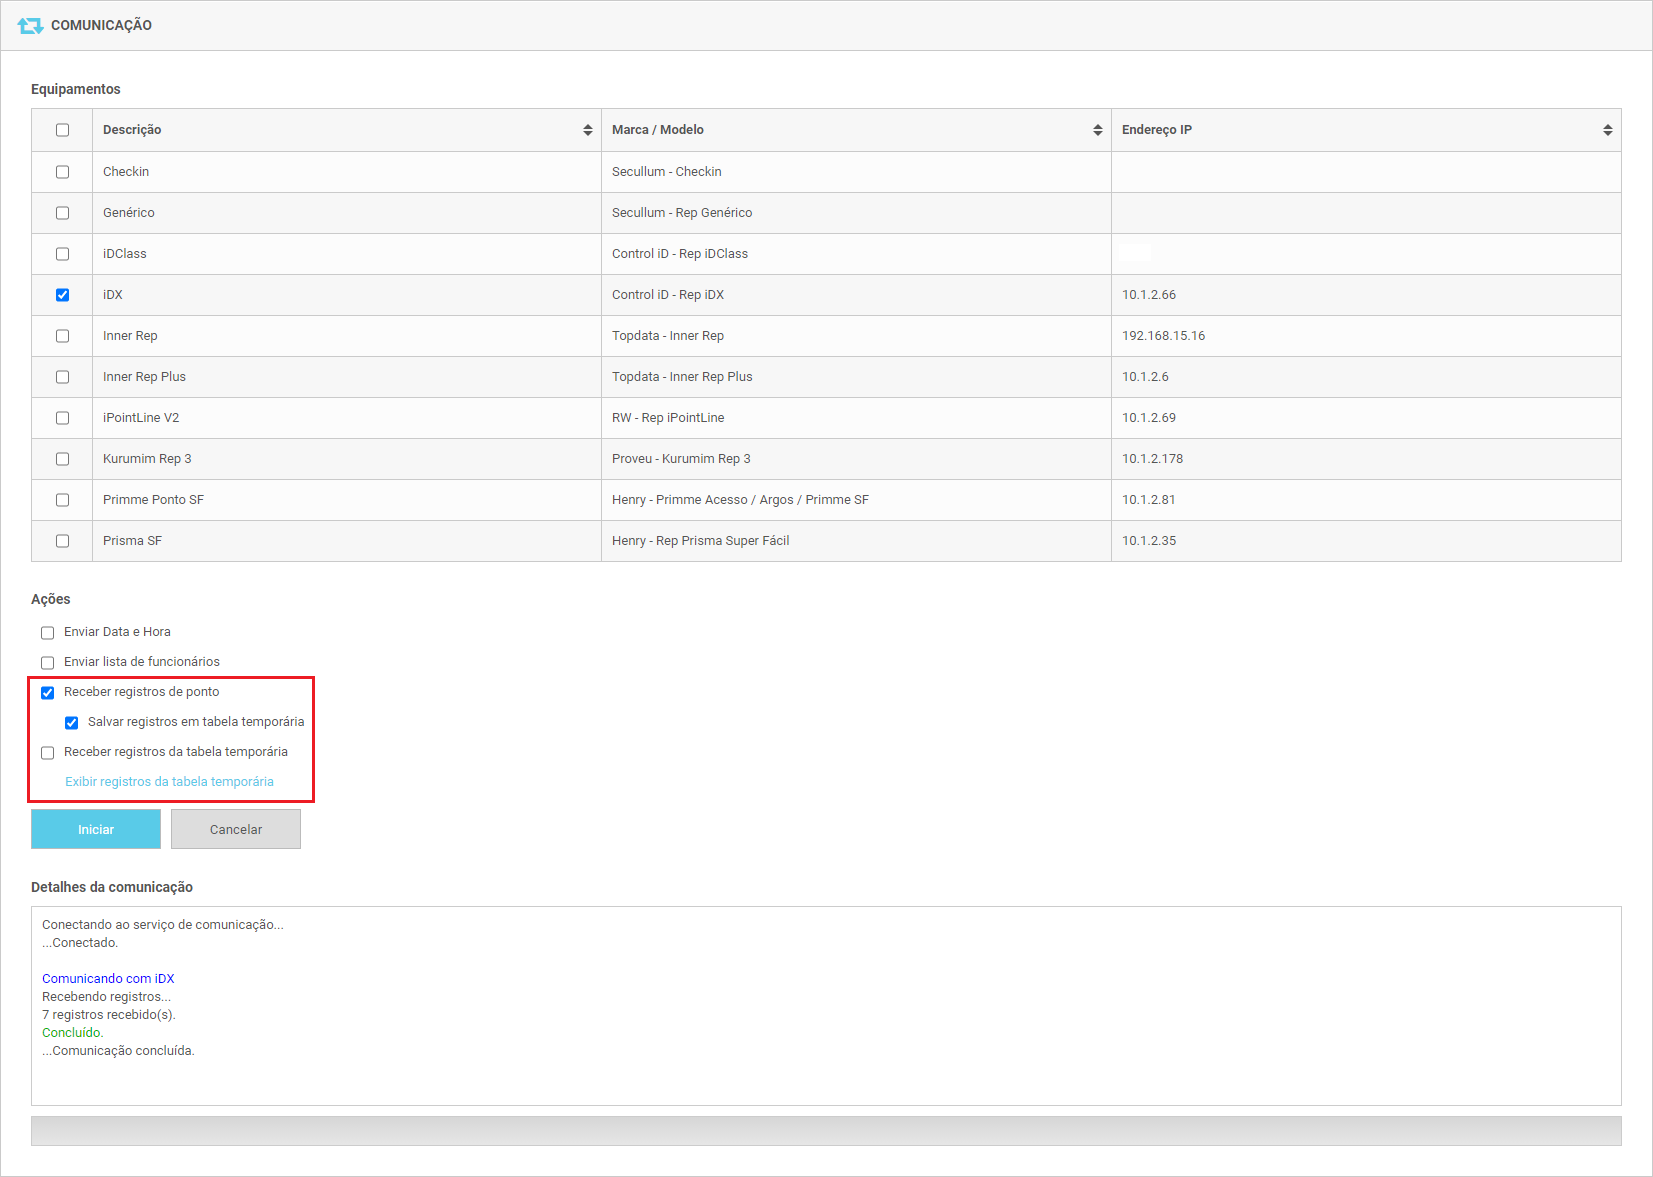Sort by Endereço IP column arrows
Viewport: 1653px width, 1177px height.
[x=1608, y=130]
